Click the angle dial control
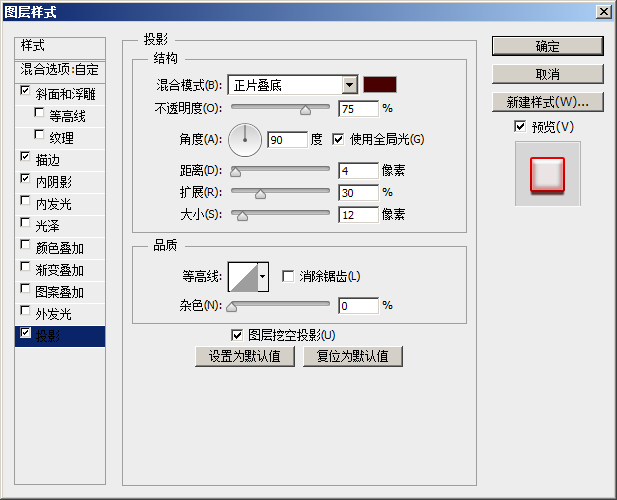617x500 pixels. [x=245, y=140]
